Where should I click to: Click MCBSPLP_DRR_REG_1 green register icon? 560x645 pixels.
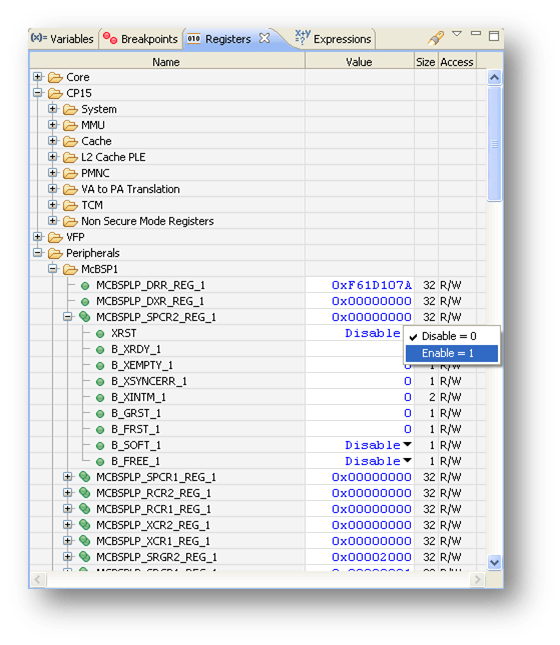pos(85,286)
